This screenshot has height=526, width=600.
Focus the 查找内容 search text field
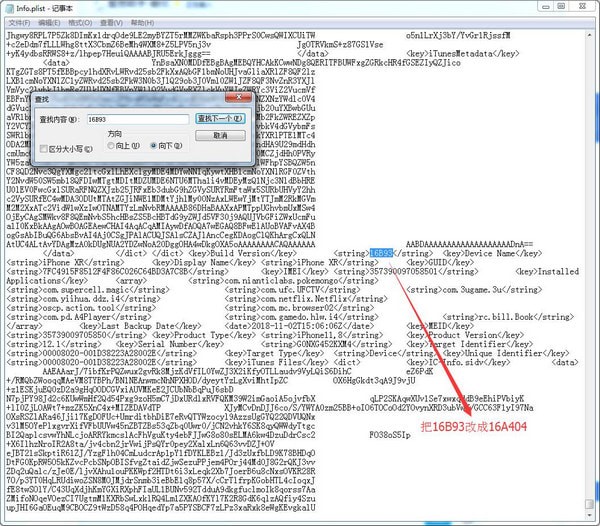coord(136,119)
